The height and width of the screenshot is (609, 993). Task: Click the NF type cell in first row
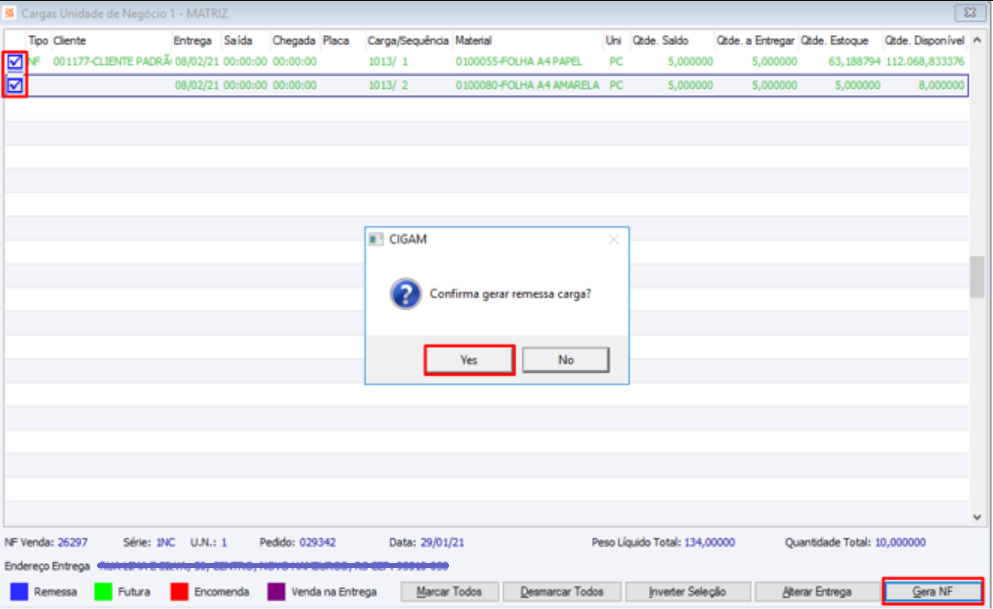click(34, 61)
